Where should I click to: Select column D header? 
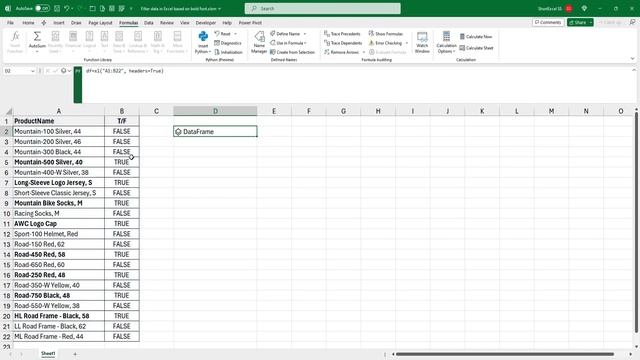pos(215,111)
